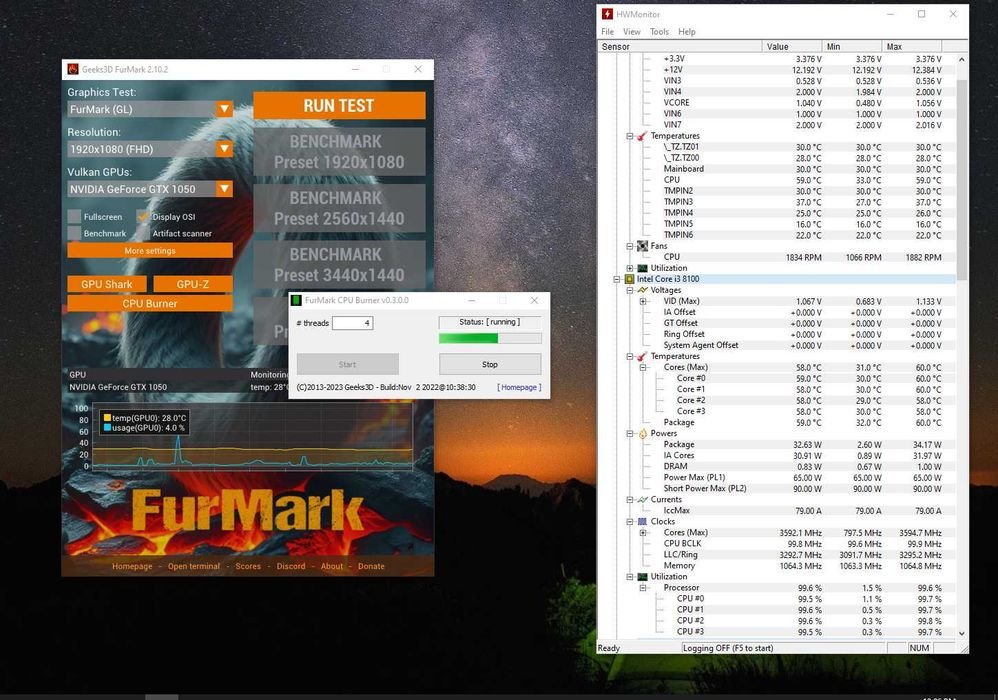This screenshot has width=998, height=700.
Task: Click the fan icon beside Fans in HWMonitor
Action: pyautogui.click(x=642, y=246)
